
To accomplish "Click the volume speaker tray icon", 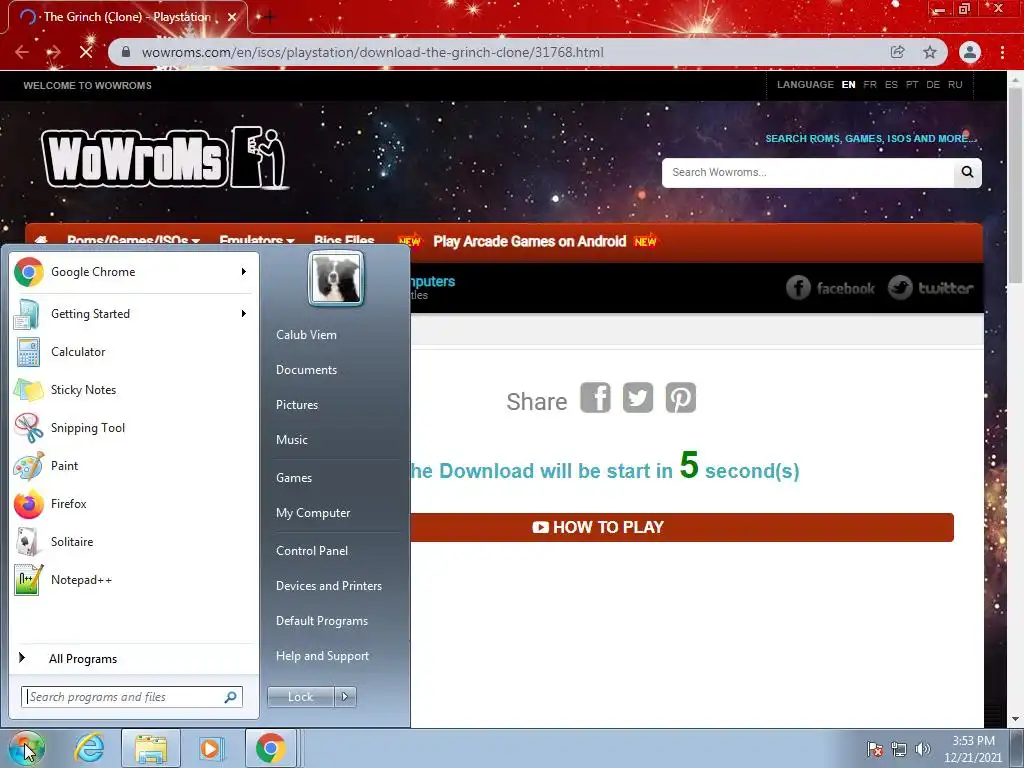I will [923, 749].
